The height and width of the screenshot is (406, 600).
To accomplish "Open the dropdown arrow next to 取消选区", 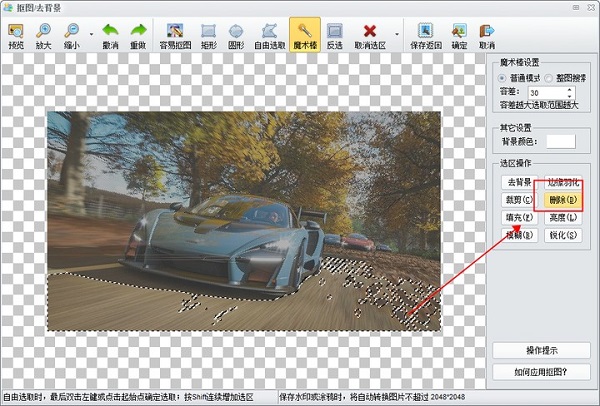I will coord(395,32).
